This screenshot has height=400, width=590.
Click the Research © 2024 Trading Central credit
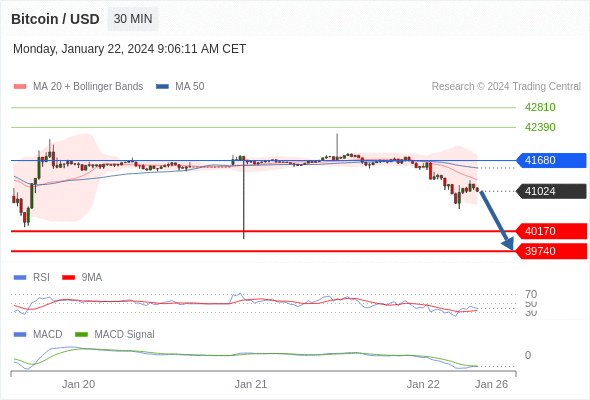point(506,87)
